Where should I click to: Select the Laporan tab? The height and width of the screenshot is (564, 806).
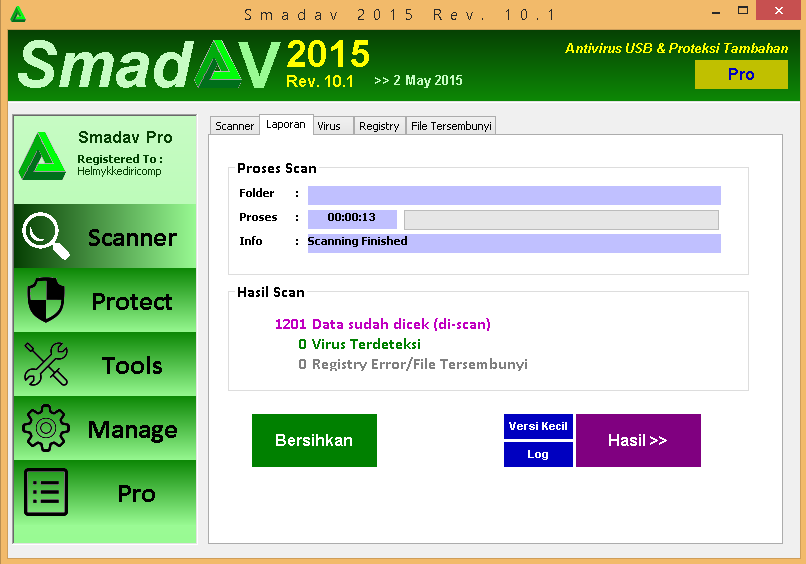click(286, 124)
